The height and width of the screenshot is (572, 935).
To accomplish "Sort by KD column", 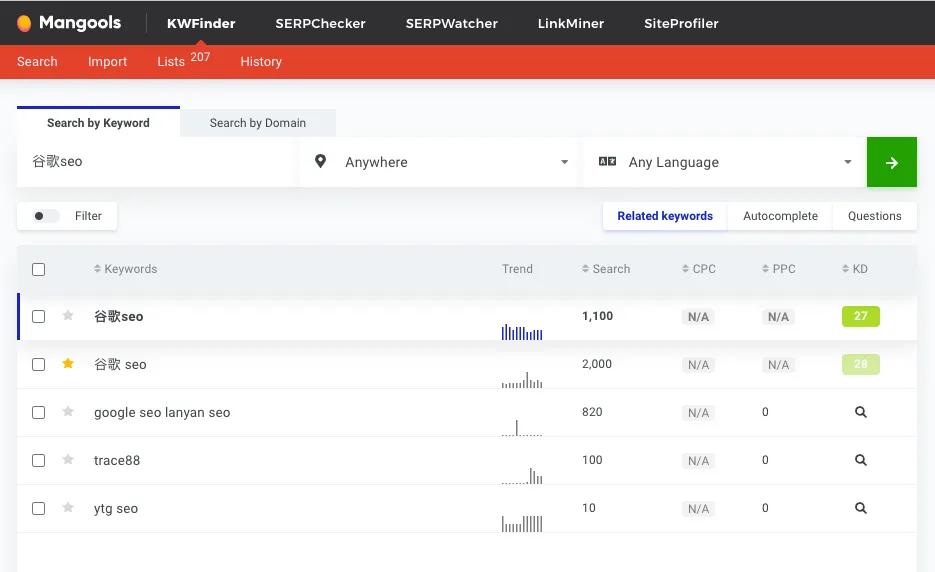I will point(854,269).
